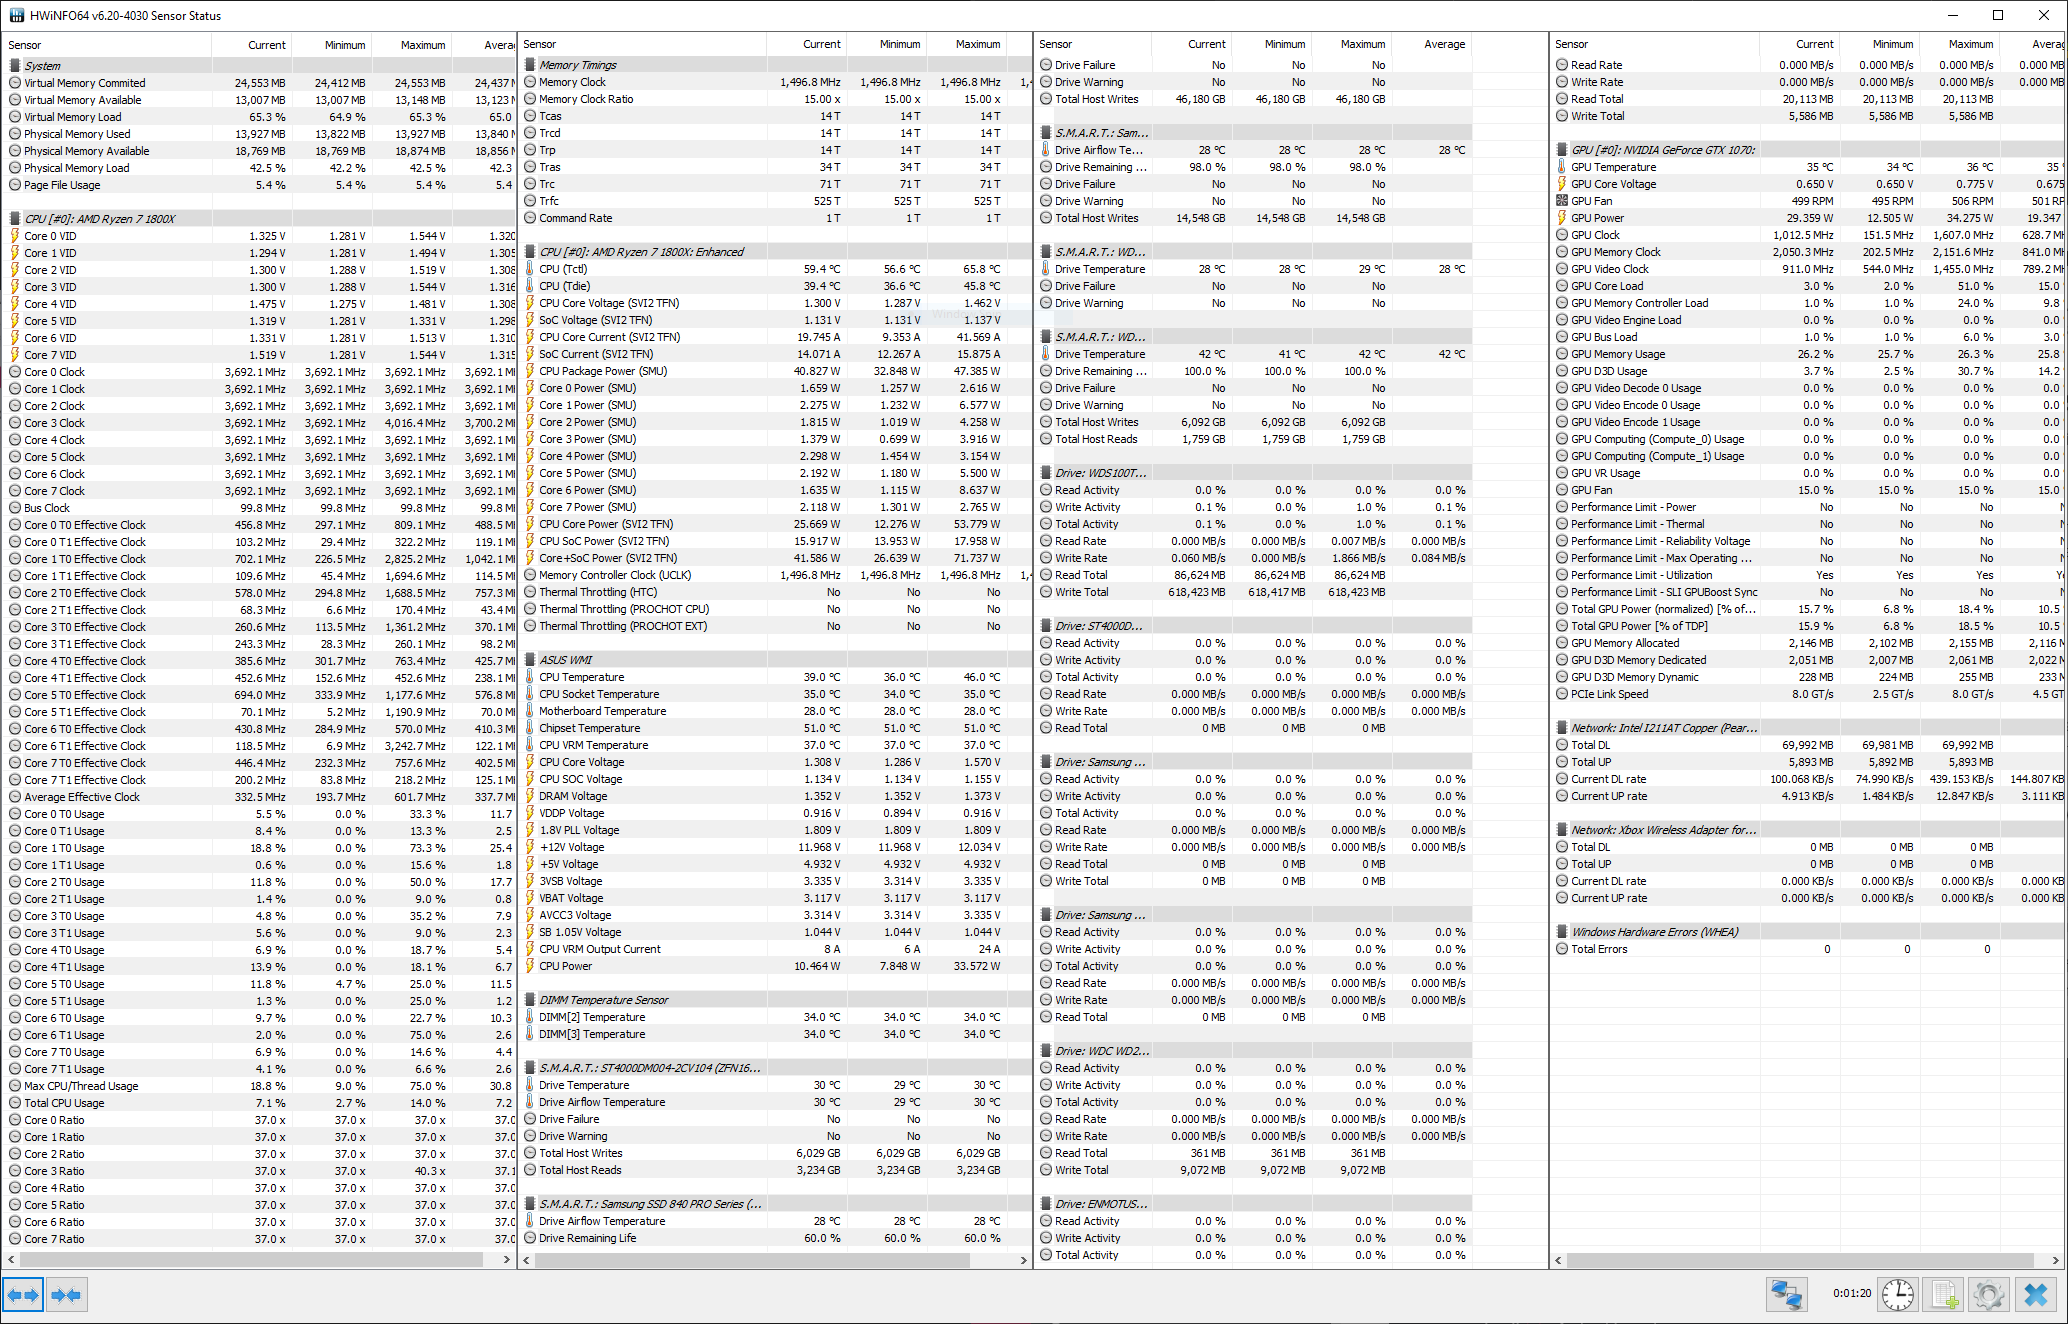2068x1324 pixels.
Task: Select the GPU Temperature sensor row
Action: click(1613, 167)
